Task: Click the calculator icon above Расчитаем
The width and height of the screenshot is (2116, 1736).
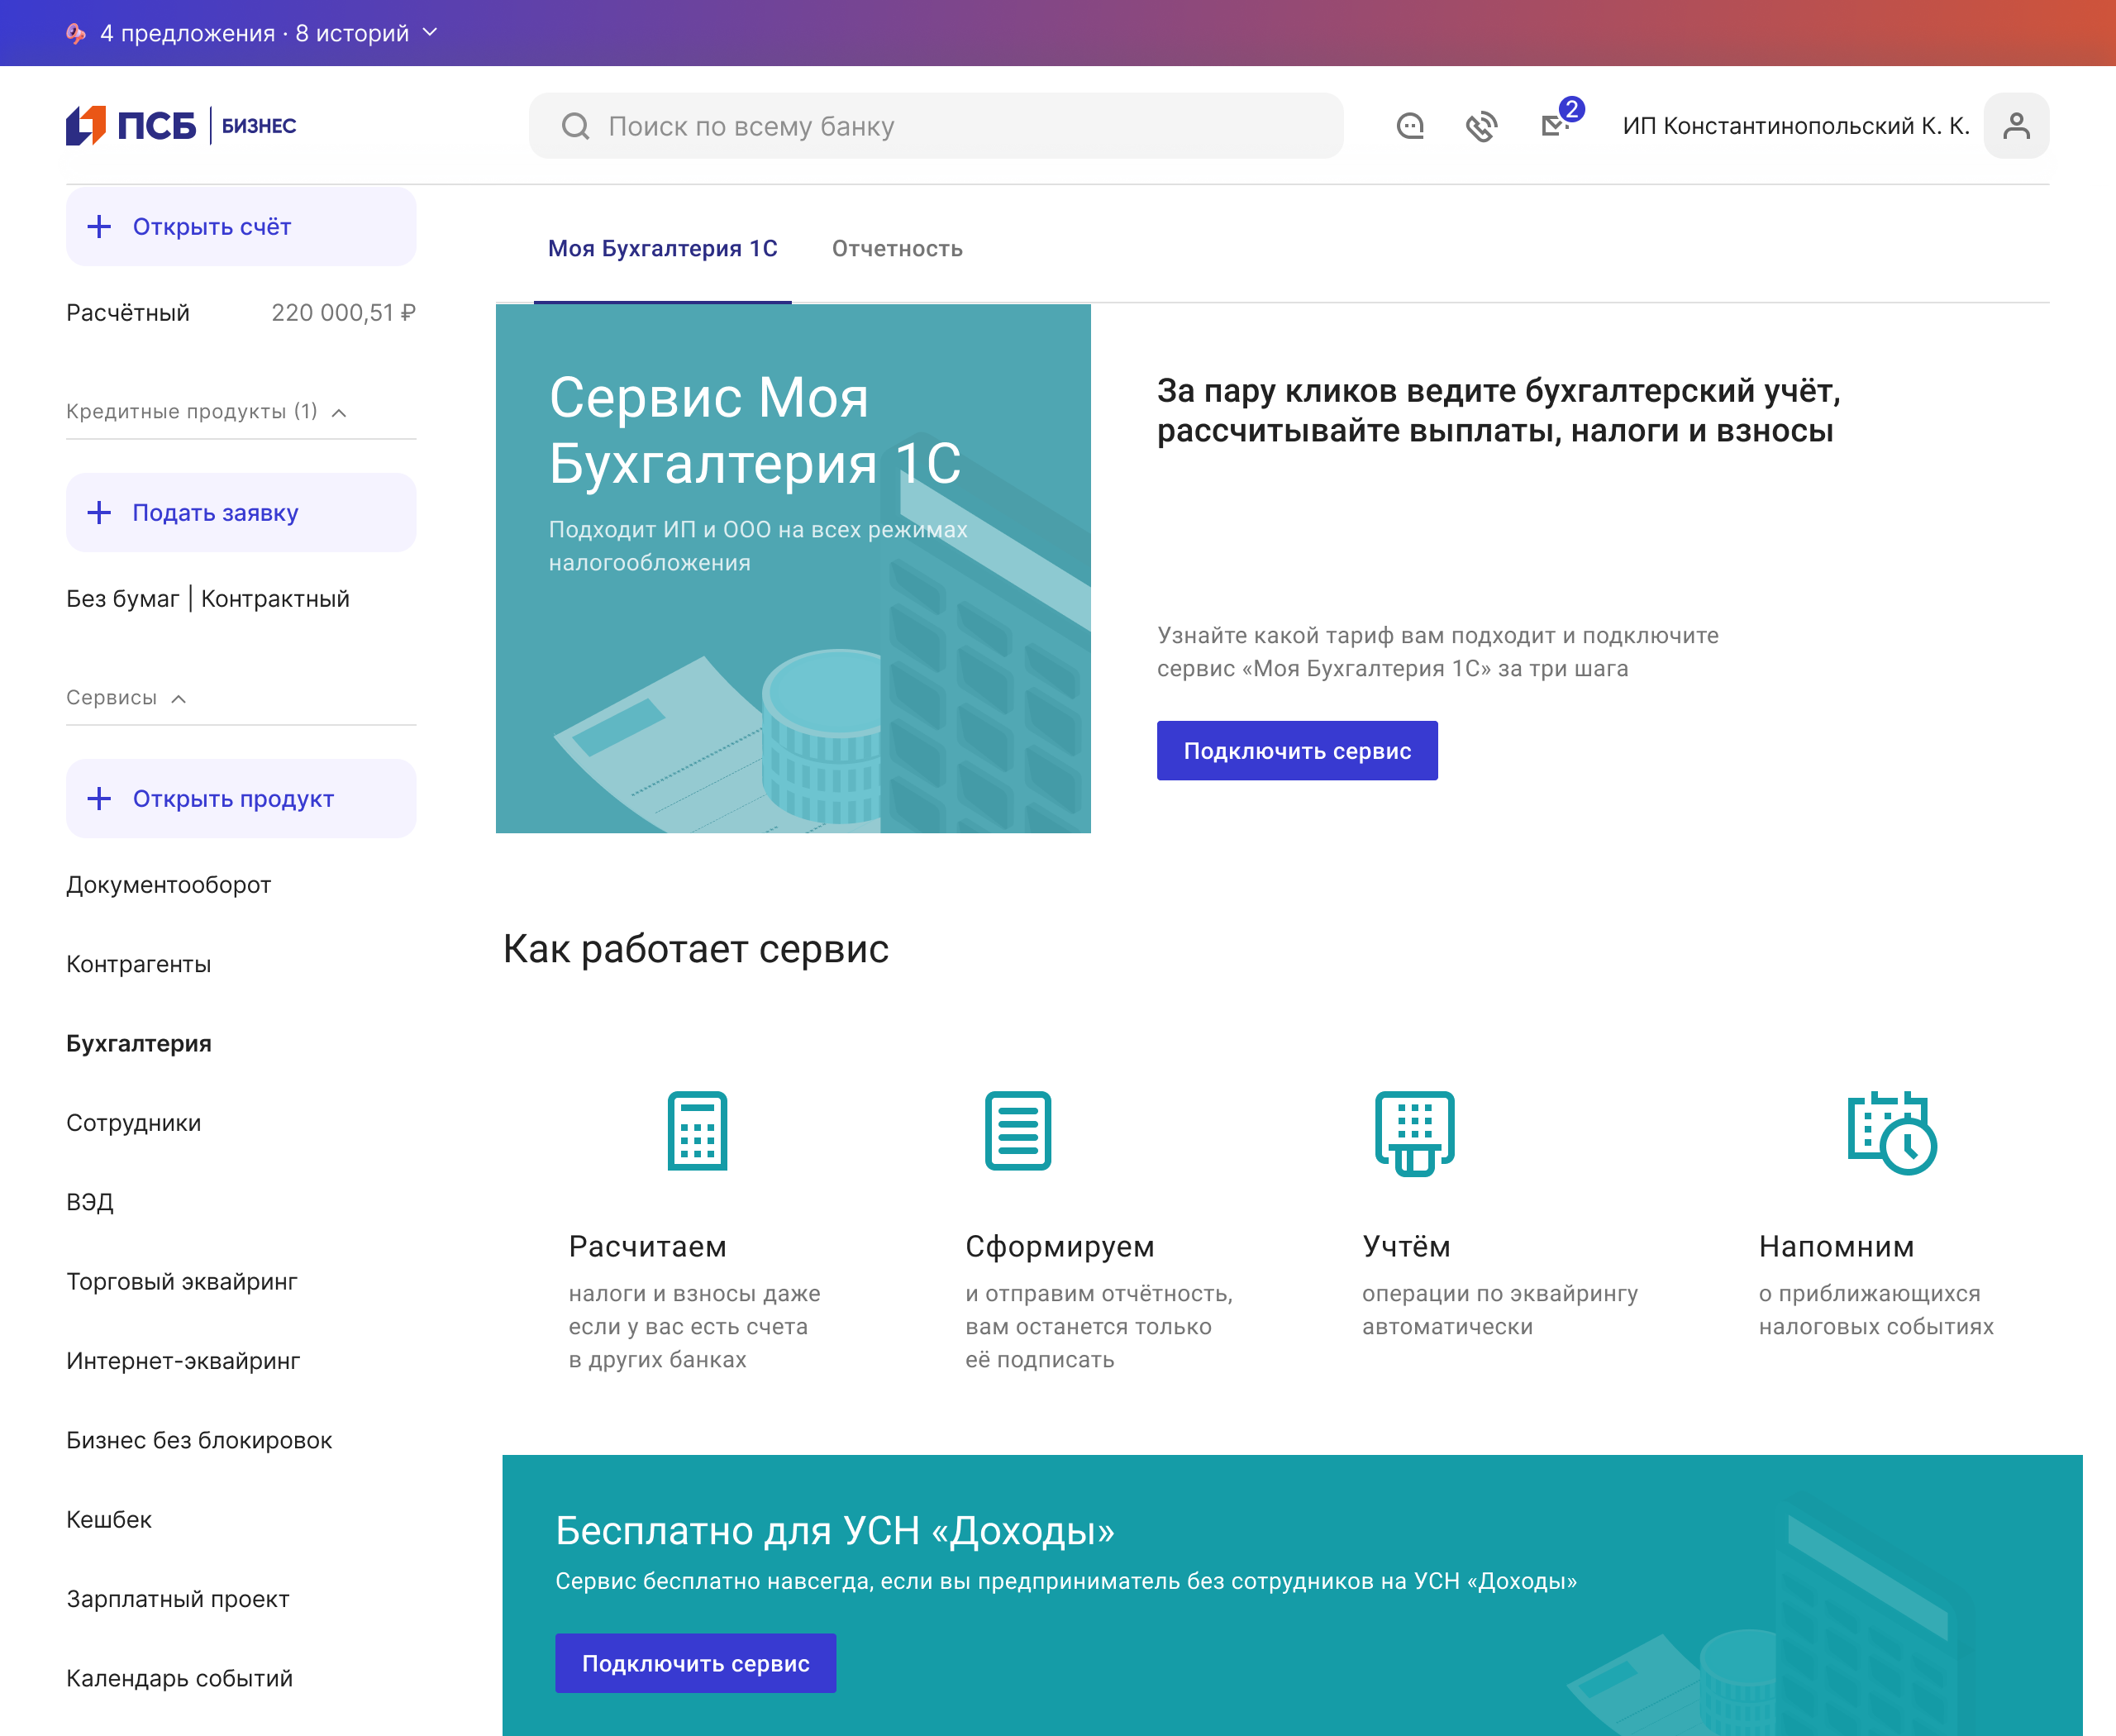Action: coord(697,1131)
